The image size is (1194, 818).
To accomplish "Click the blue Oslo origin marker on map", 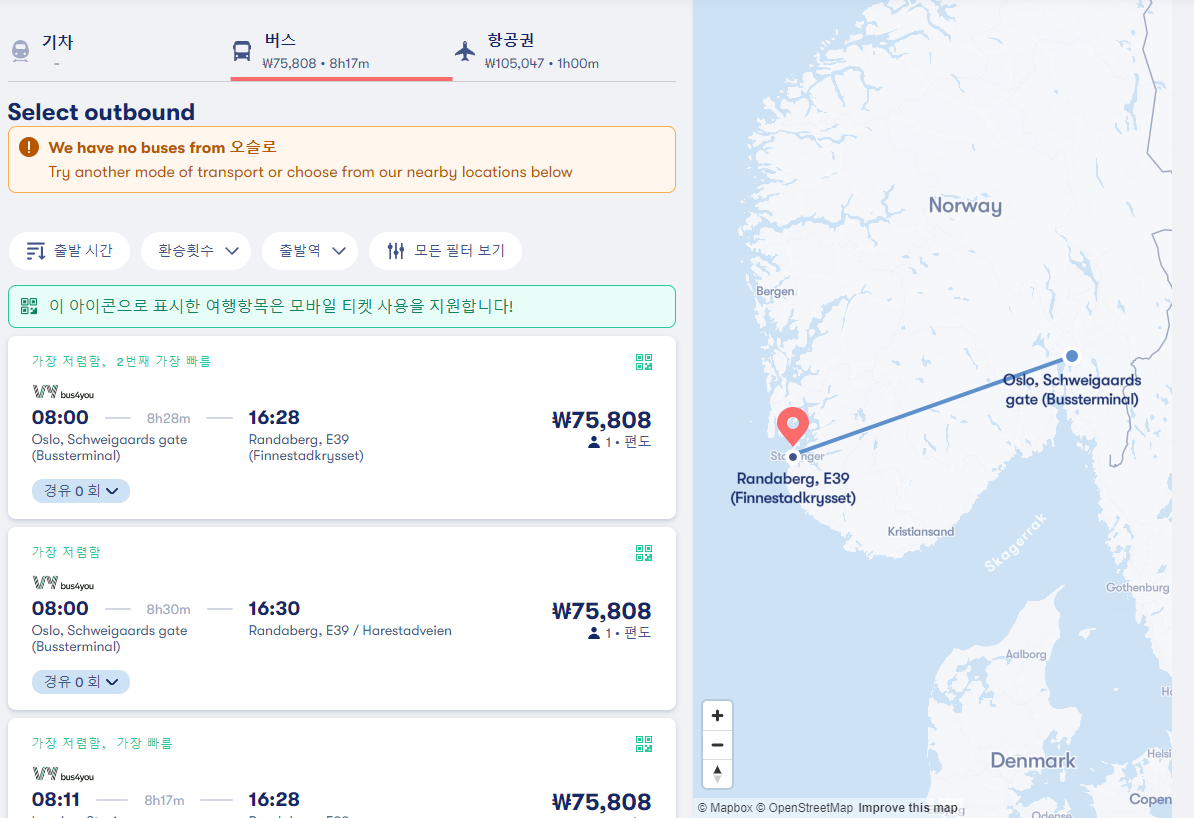I will (x=1072, y=356).
